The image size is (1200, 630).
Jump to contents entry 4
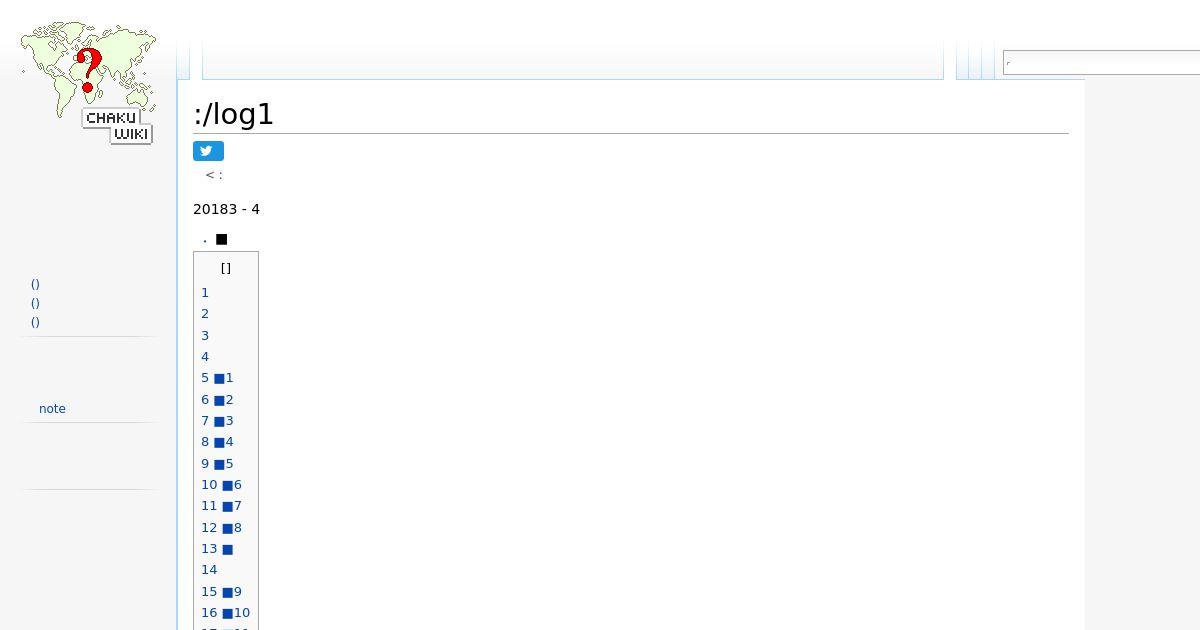205,357
